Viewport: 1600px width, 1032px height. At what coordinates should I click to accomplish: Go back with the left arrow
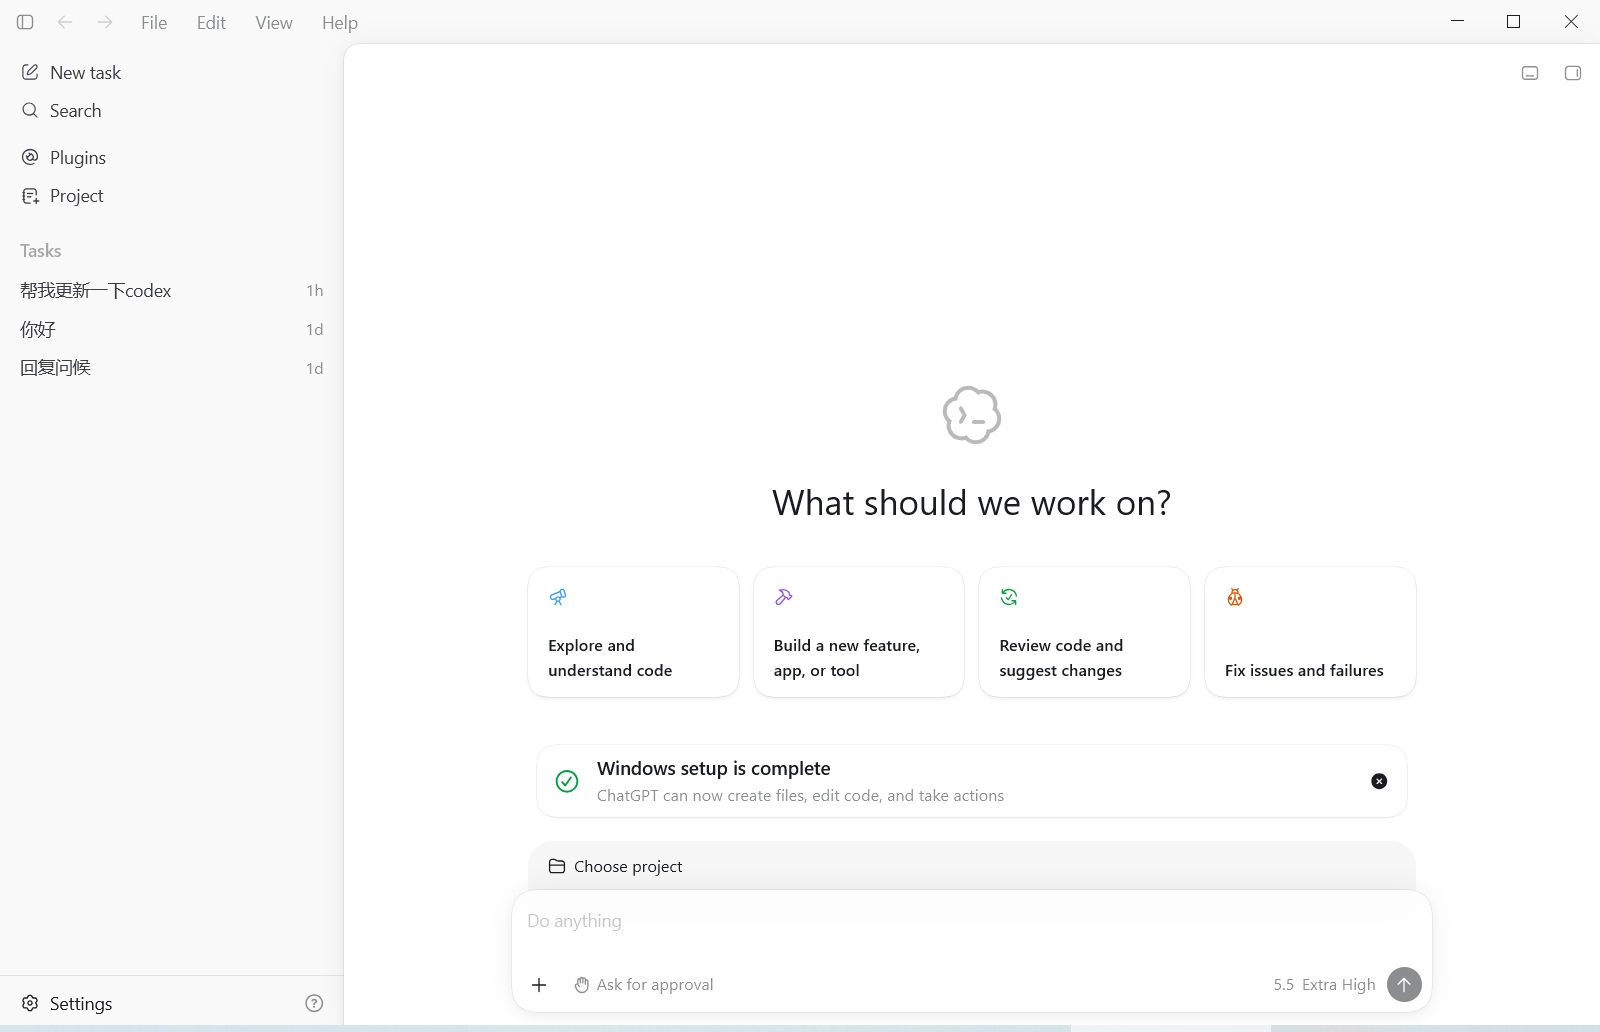65,22
